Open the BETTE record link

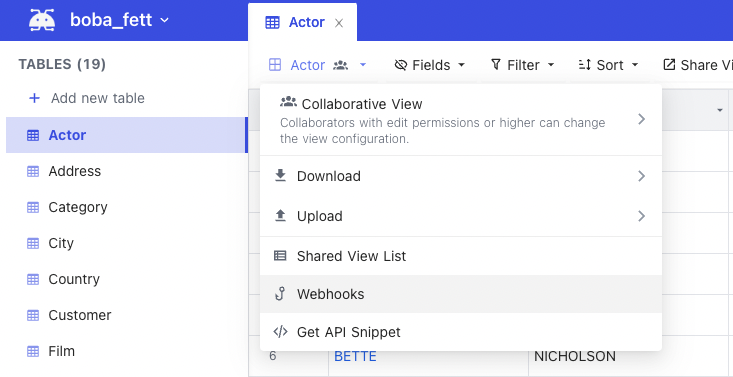pos(355,356)
